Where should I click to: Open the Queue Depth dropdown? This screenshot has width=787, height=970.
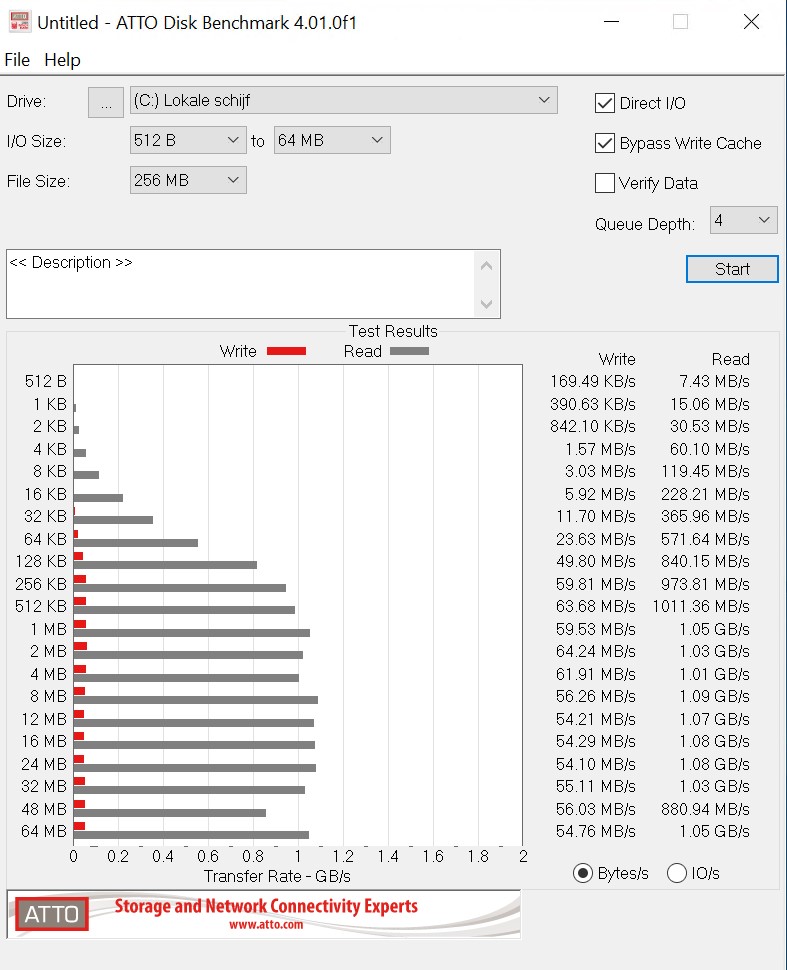(743, 220)
